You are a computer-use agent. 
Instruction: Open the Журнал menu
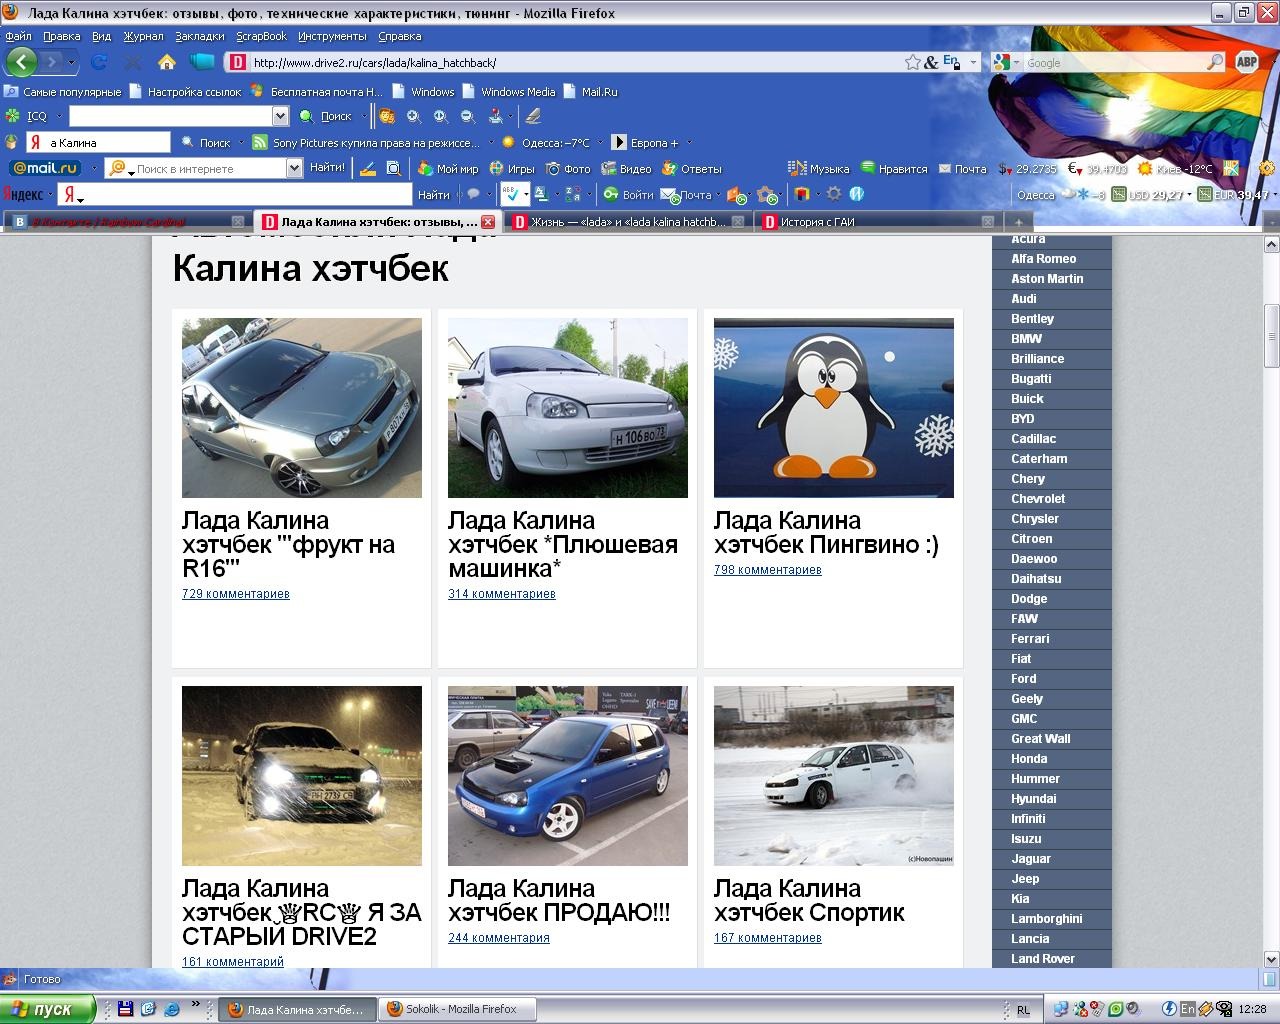[x=143, y=36]
